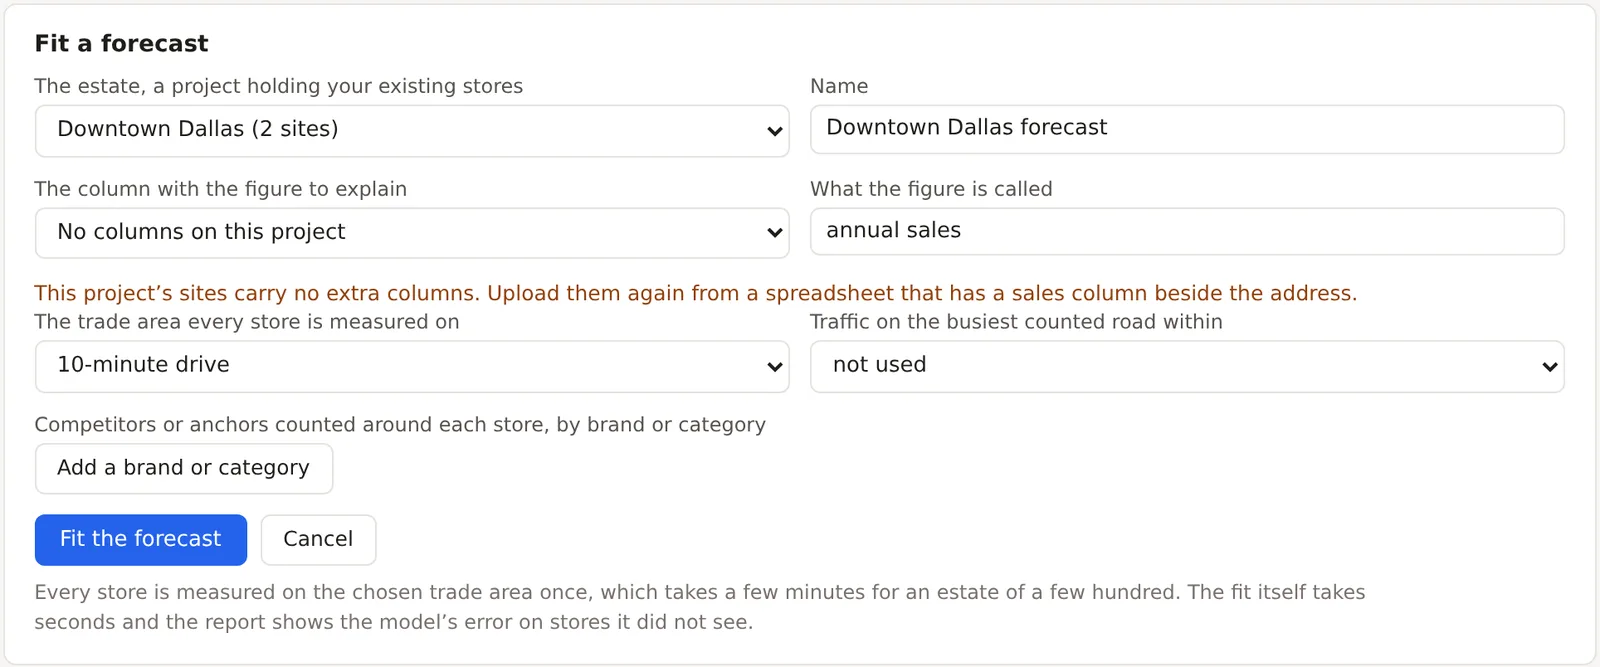
Task: Open the estate project dropdown showing Downtown Dallas
Action: 412,131
